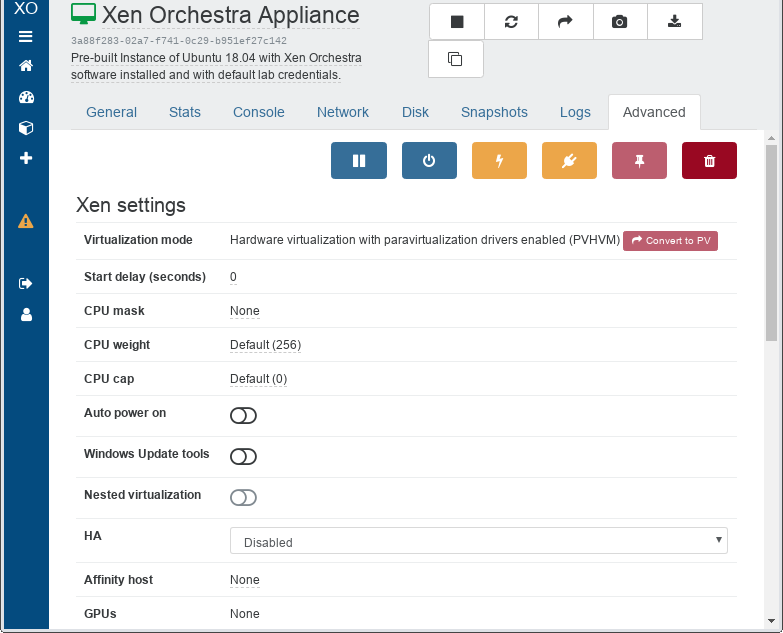Click the vertical scrollbar thumb
Viewport: 783px width, 633px height.
[772, 243]
